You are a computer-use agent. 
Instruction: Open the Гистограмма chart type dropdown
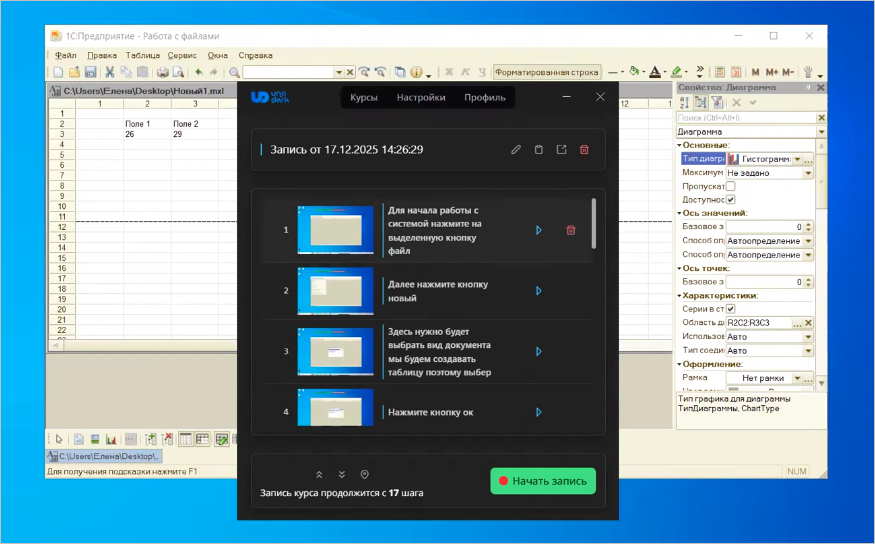coord(797,159)
